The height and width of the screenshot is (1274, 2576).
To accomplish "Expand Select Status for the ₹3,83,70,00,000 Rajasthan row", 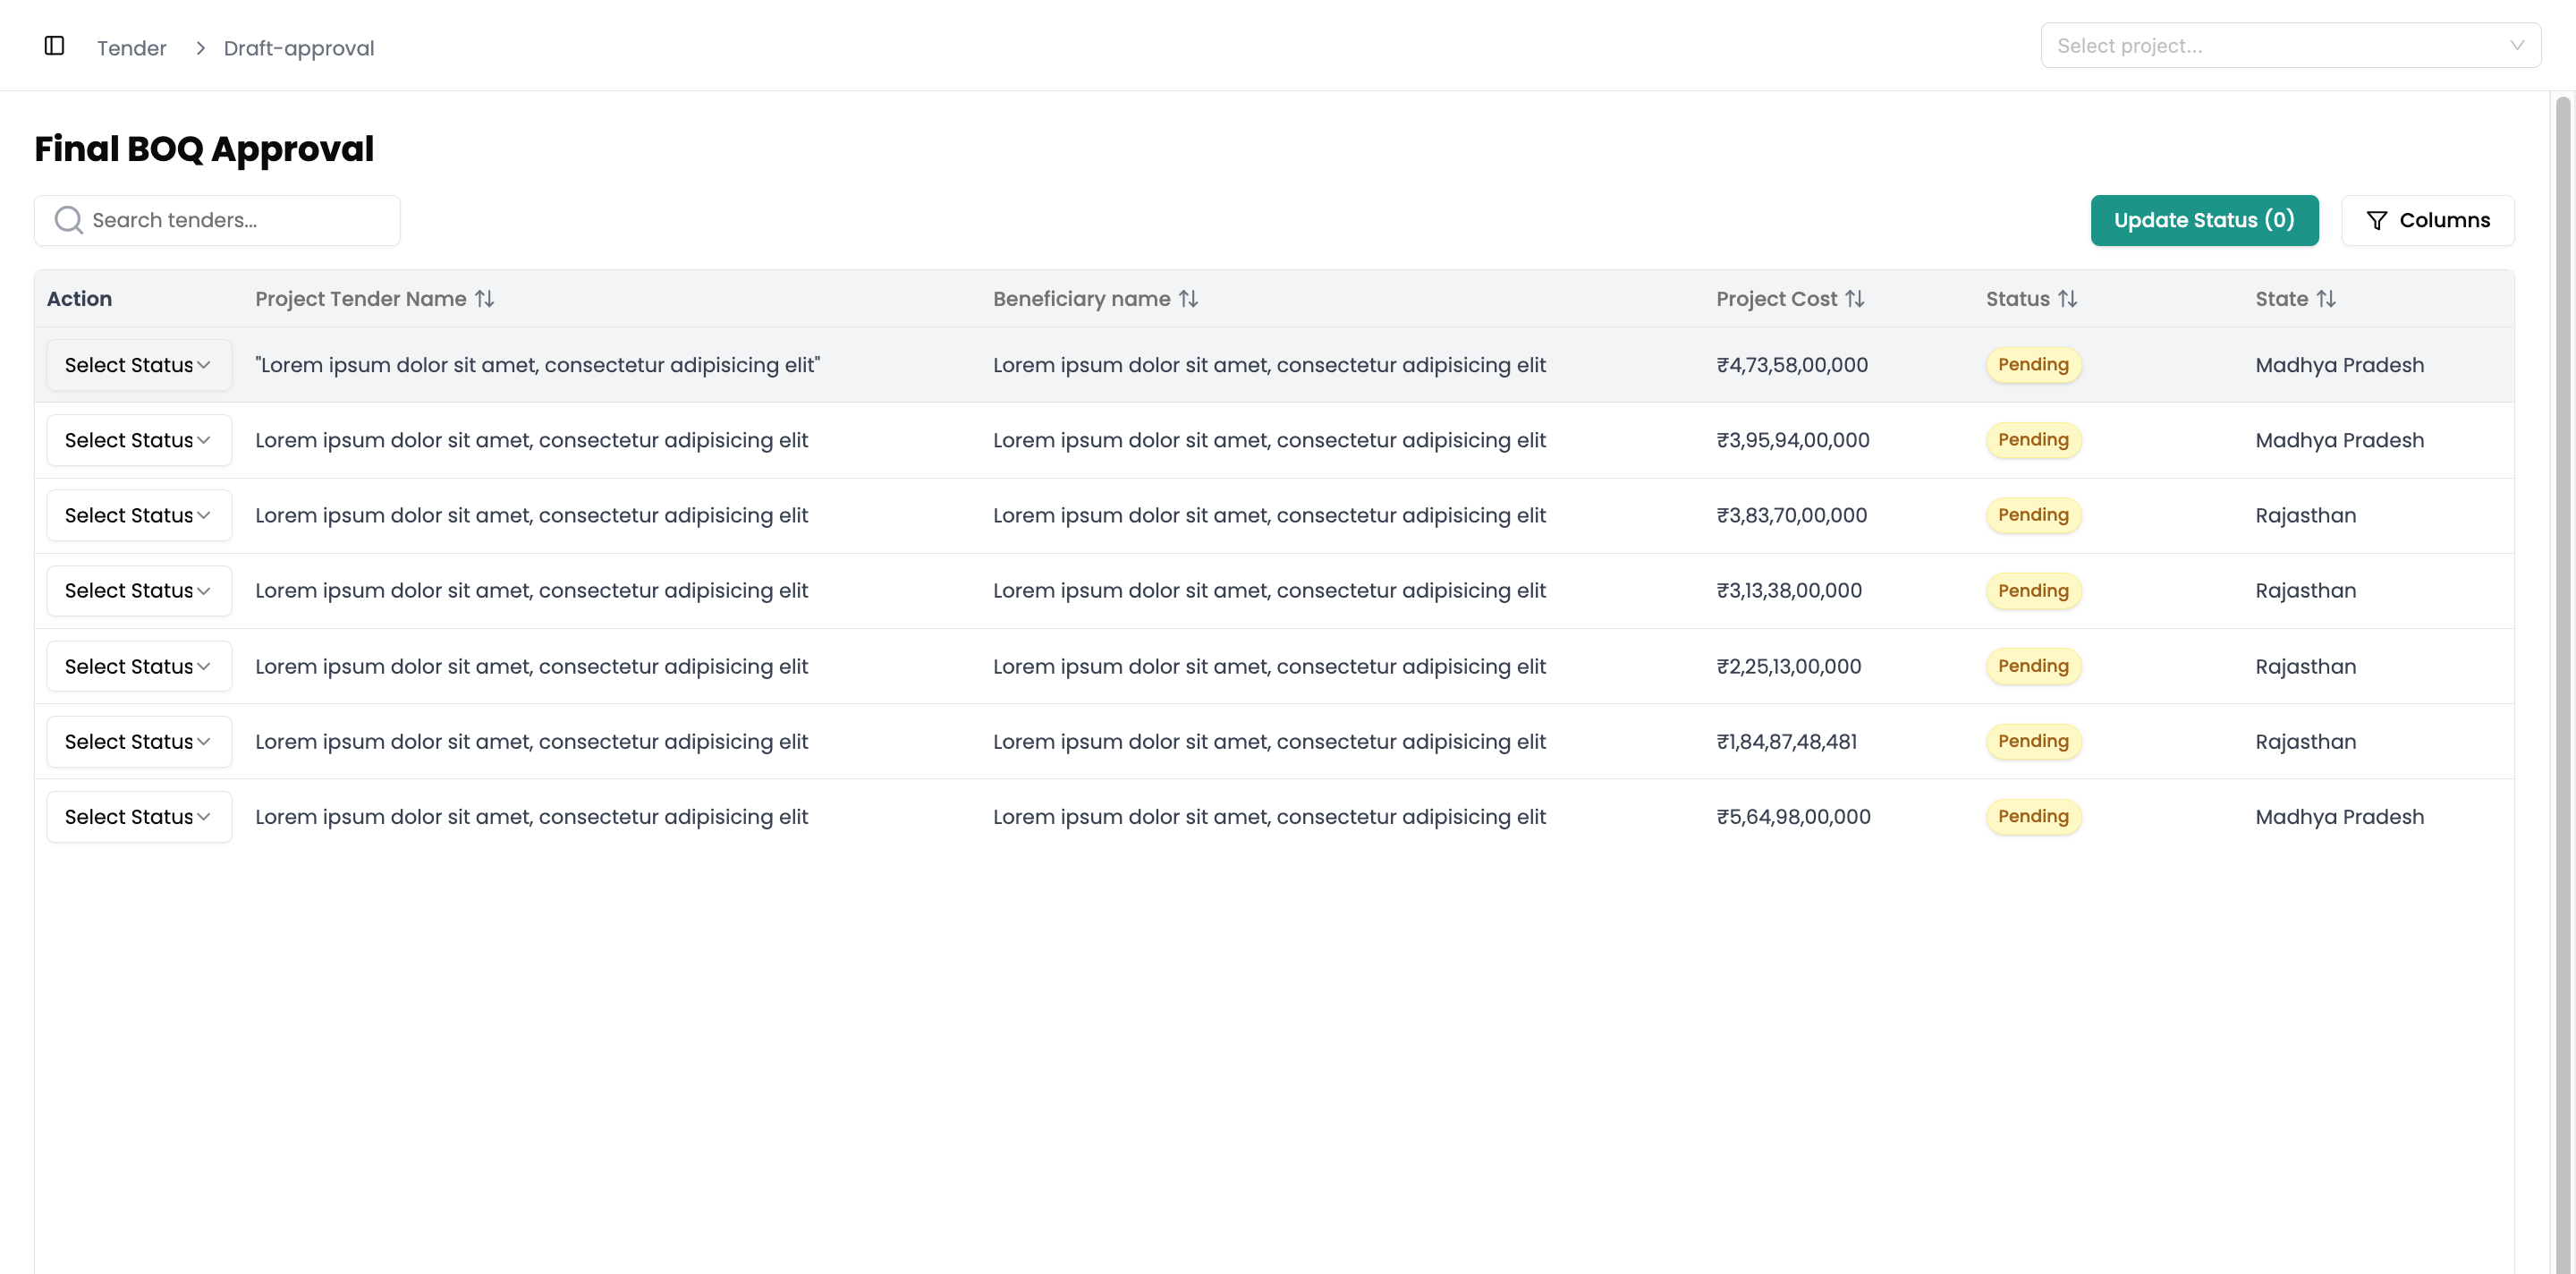I will coord(138,514).
